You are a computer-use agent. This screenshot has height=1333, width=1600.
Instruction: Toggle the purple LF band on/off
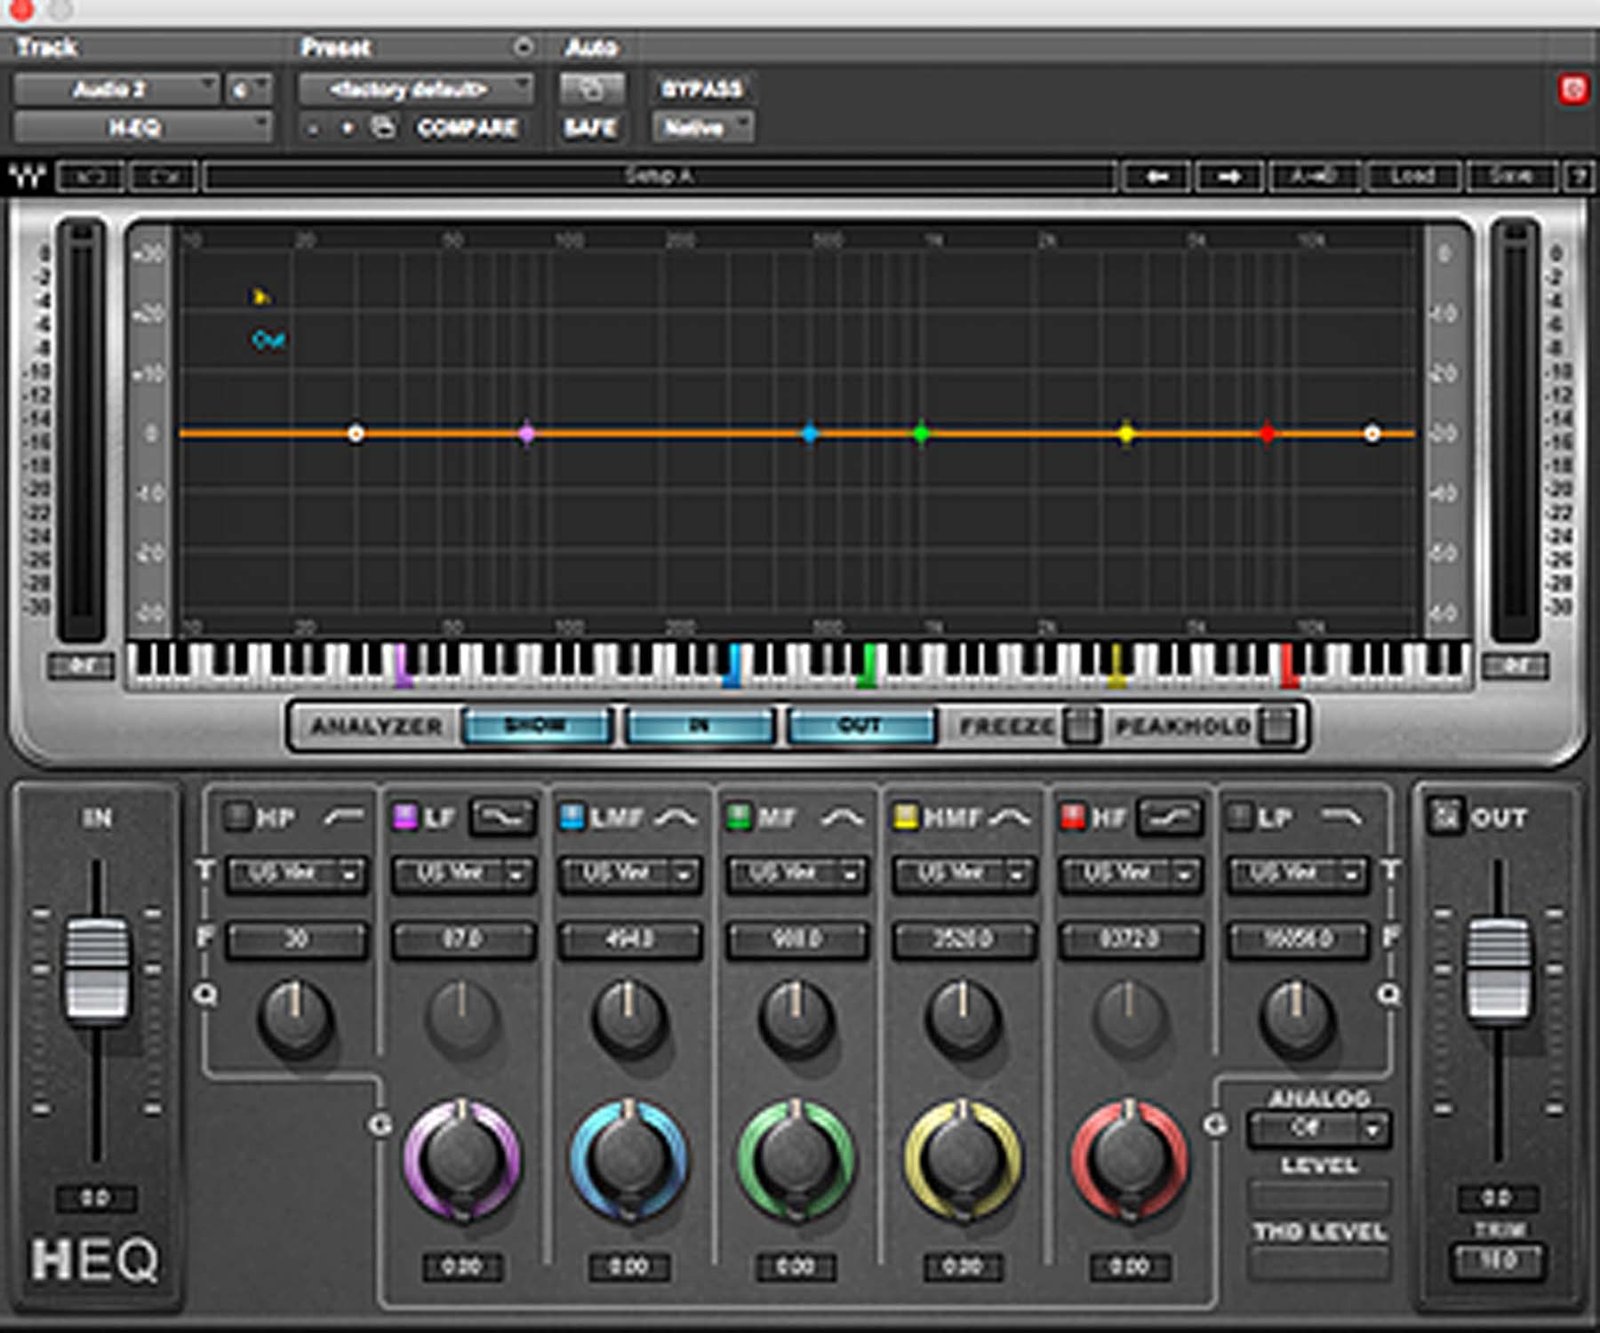tap(405, 817)
